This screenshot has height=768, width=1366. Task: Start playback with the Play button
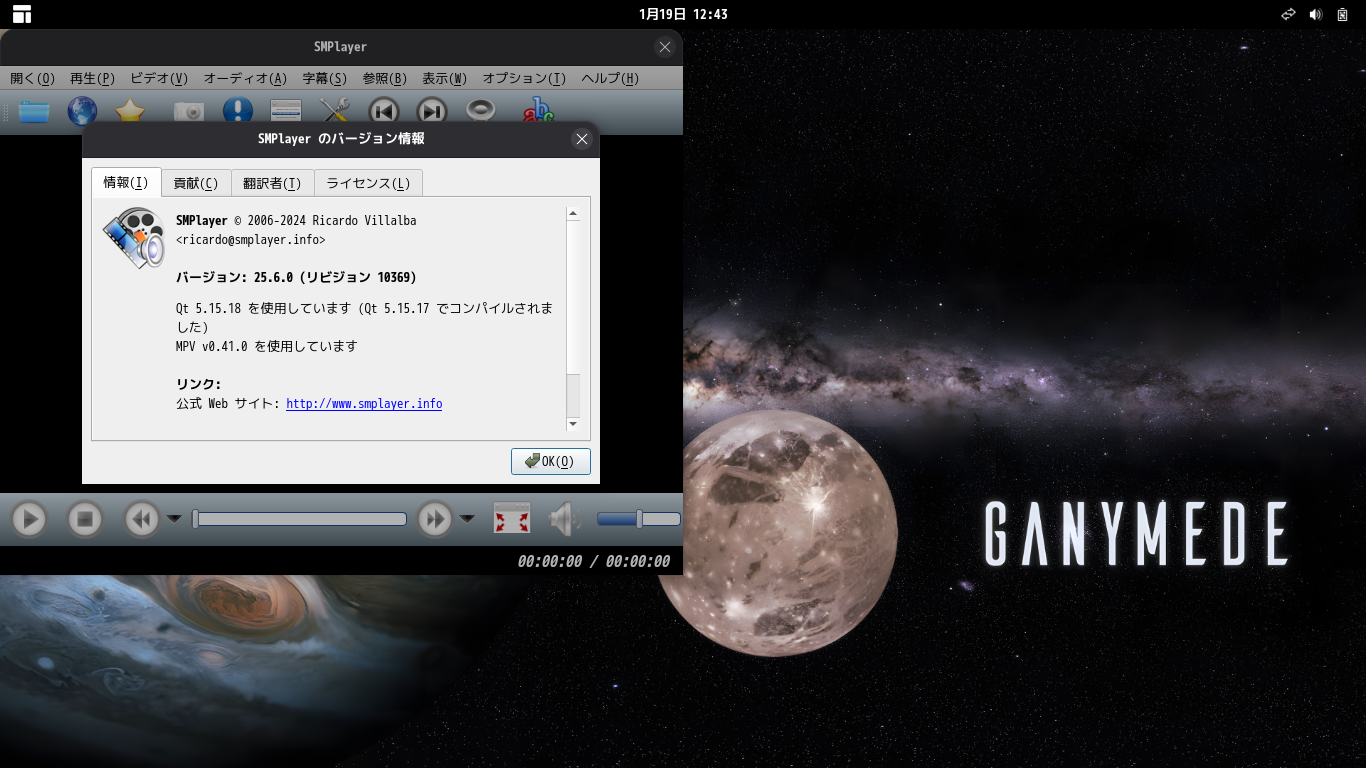point(29,519)
